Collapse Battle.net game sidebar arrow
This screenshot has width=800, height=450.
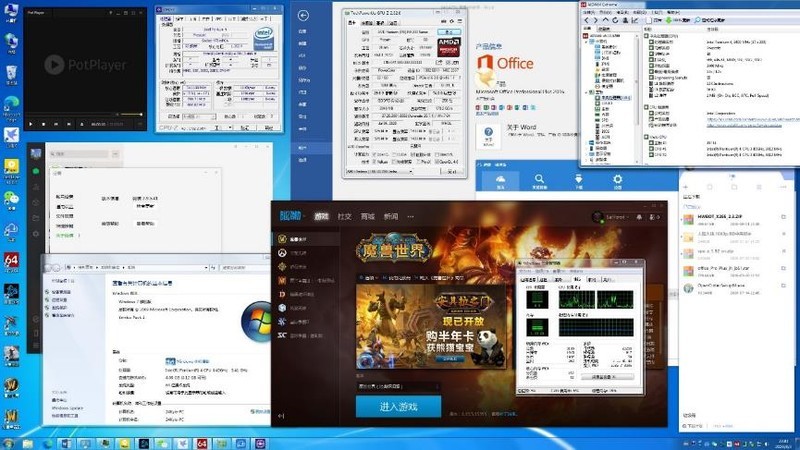[281, 416]
